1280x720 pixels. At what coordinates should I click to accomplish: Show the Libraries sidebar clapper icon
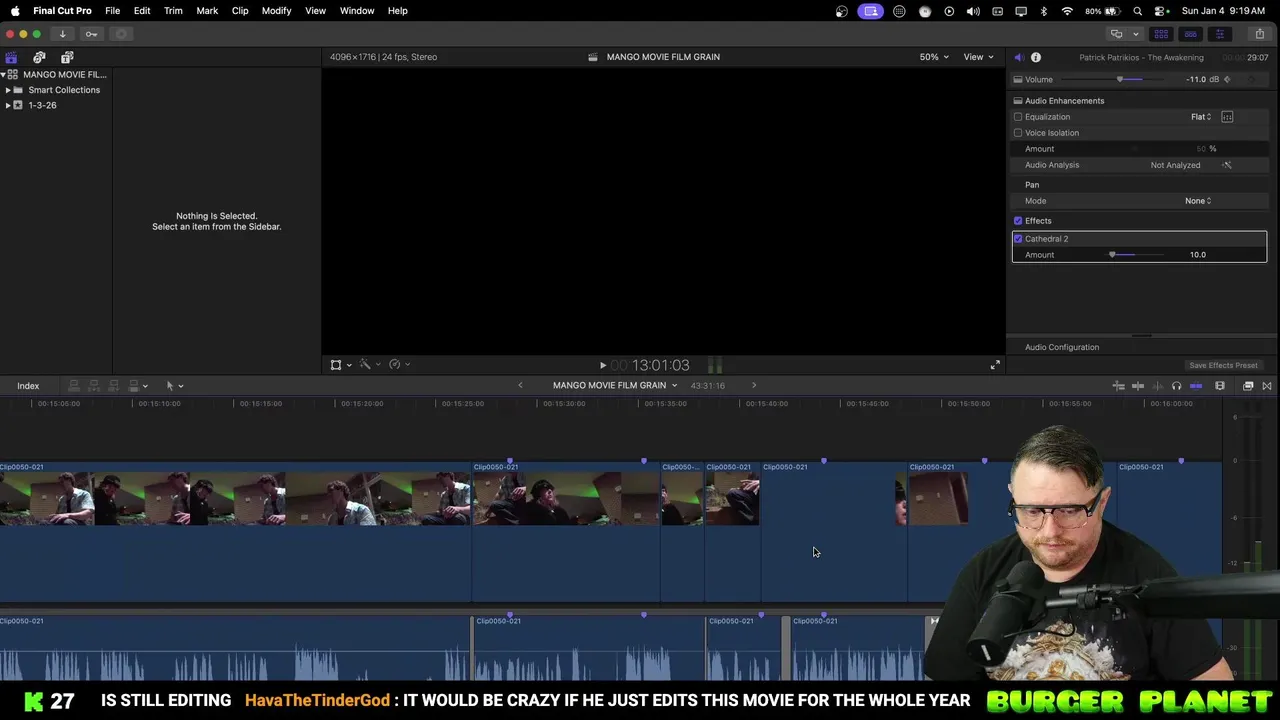(11, 57)
